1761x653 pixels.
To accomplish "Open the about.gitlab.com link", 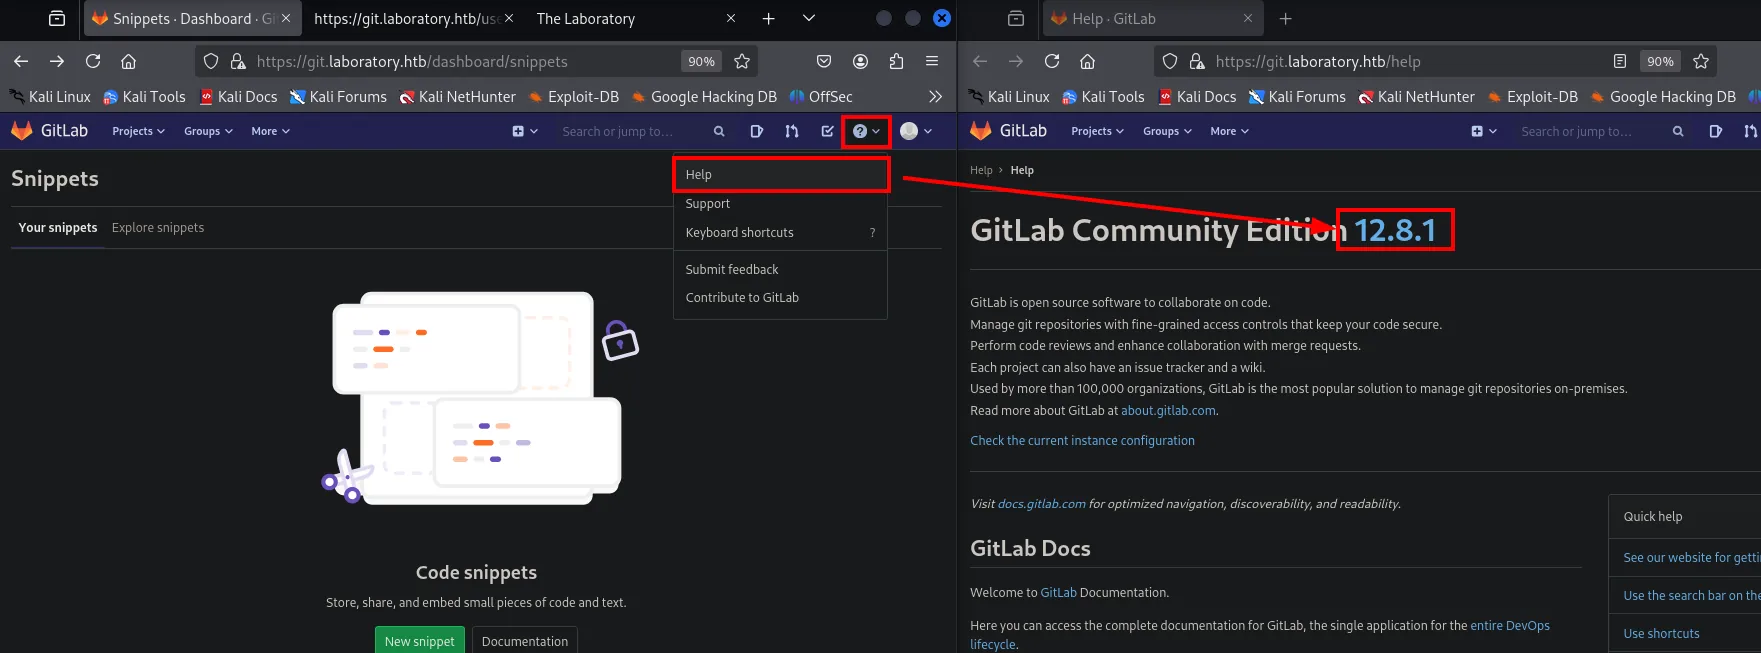I will (x=1168, y=410).
